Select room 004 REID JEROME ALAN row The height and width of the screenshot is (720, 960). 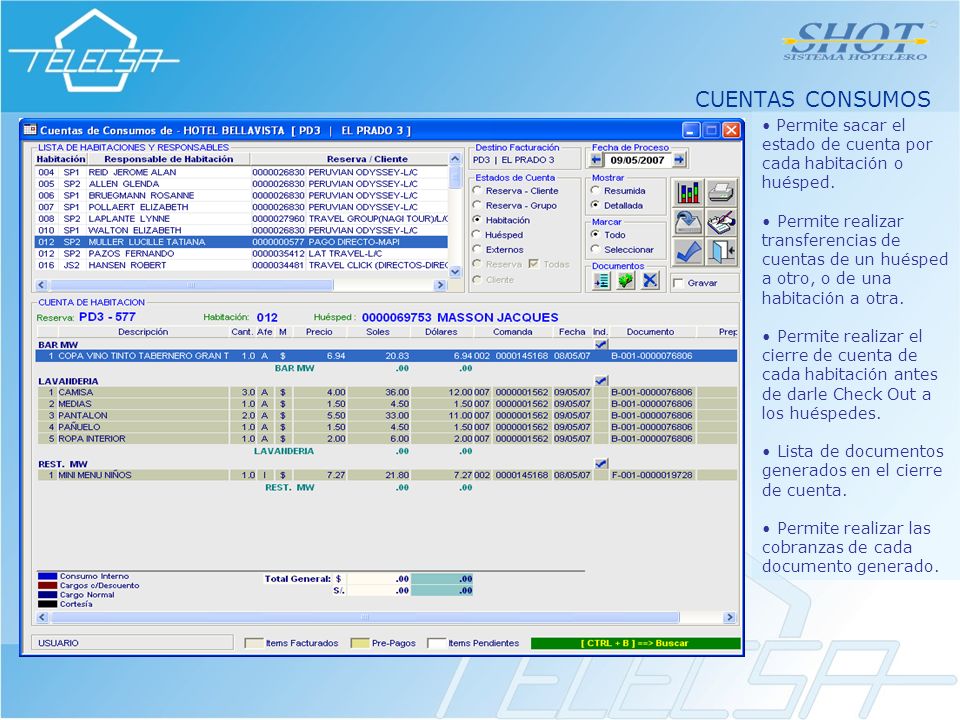click(x=242, y=172)
